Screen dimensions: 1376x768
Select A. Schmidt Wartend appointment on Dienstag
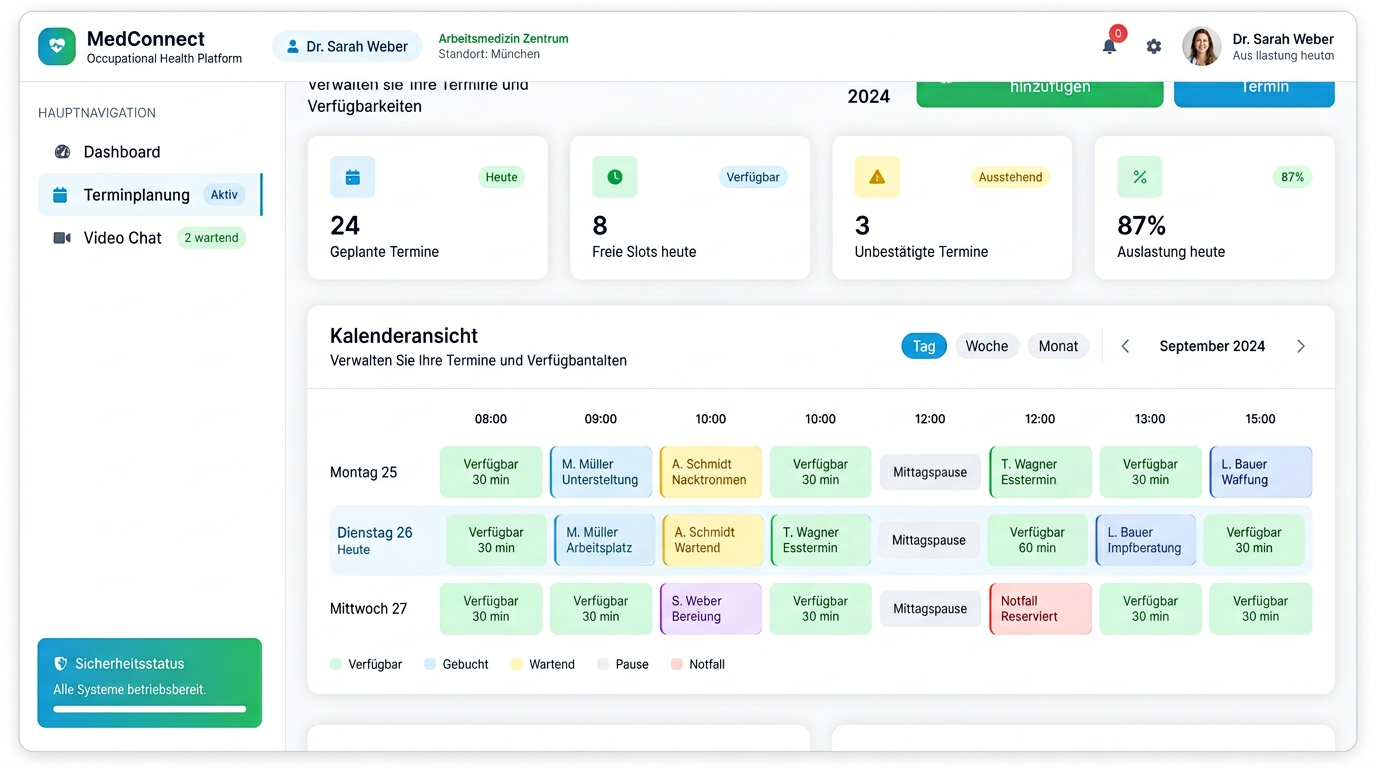[x=712, y=540]
